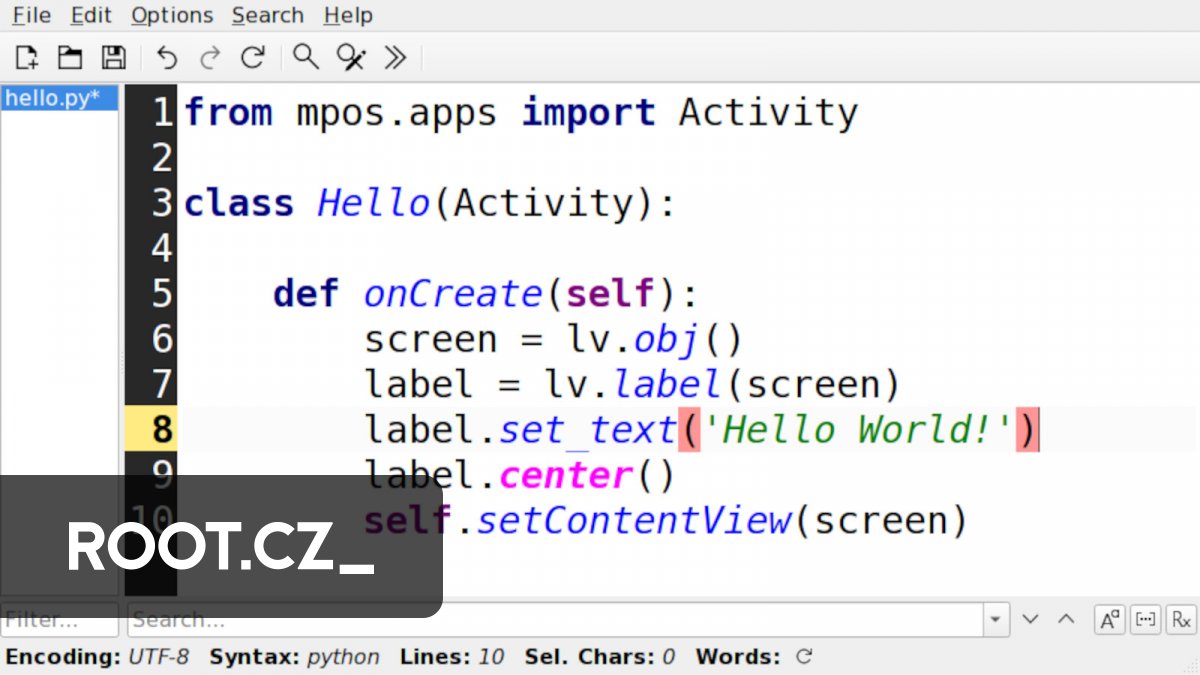Redo the last edit
This screenshot has width=1200, height=675.
[210, 57]
